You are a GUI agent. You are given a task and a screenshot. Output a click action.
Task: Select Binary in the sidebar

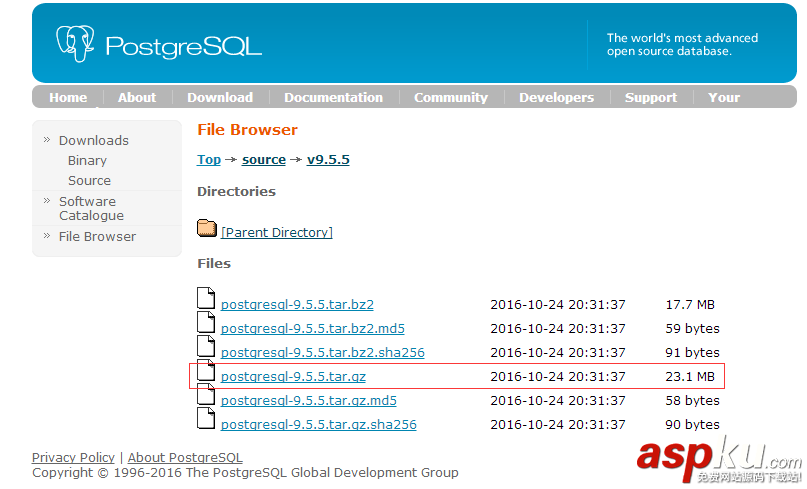click(87, 161)
